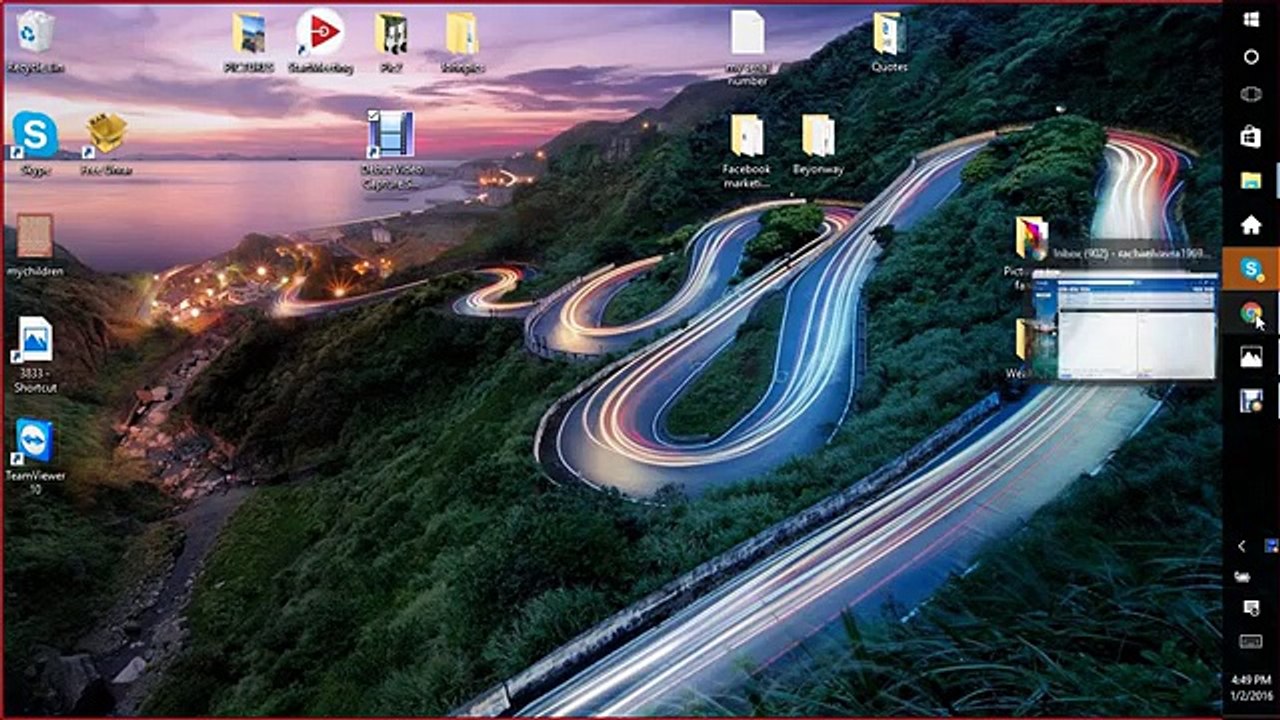Viewport: 1280px width, 720px height.
Task: Click the Chrome taskbar icon
Action: tap(1251, 313)
